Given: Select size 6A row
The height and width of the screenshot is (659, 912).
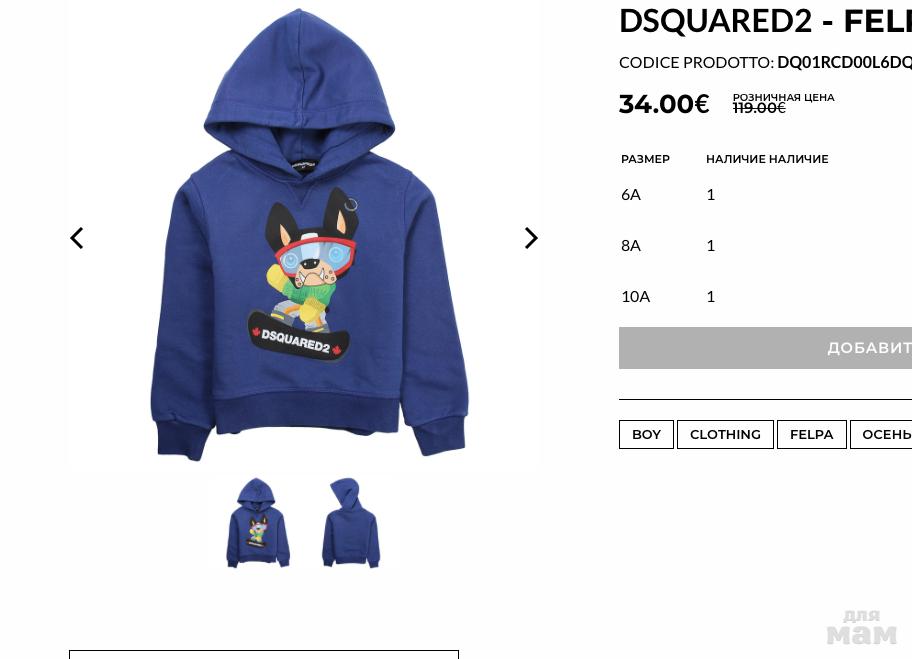Looking at the screenshot, I should pyautogui.click(x=765, y=195).
